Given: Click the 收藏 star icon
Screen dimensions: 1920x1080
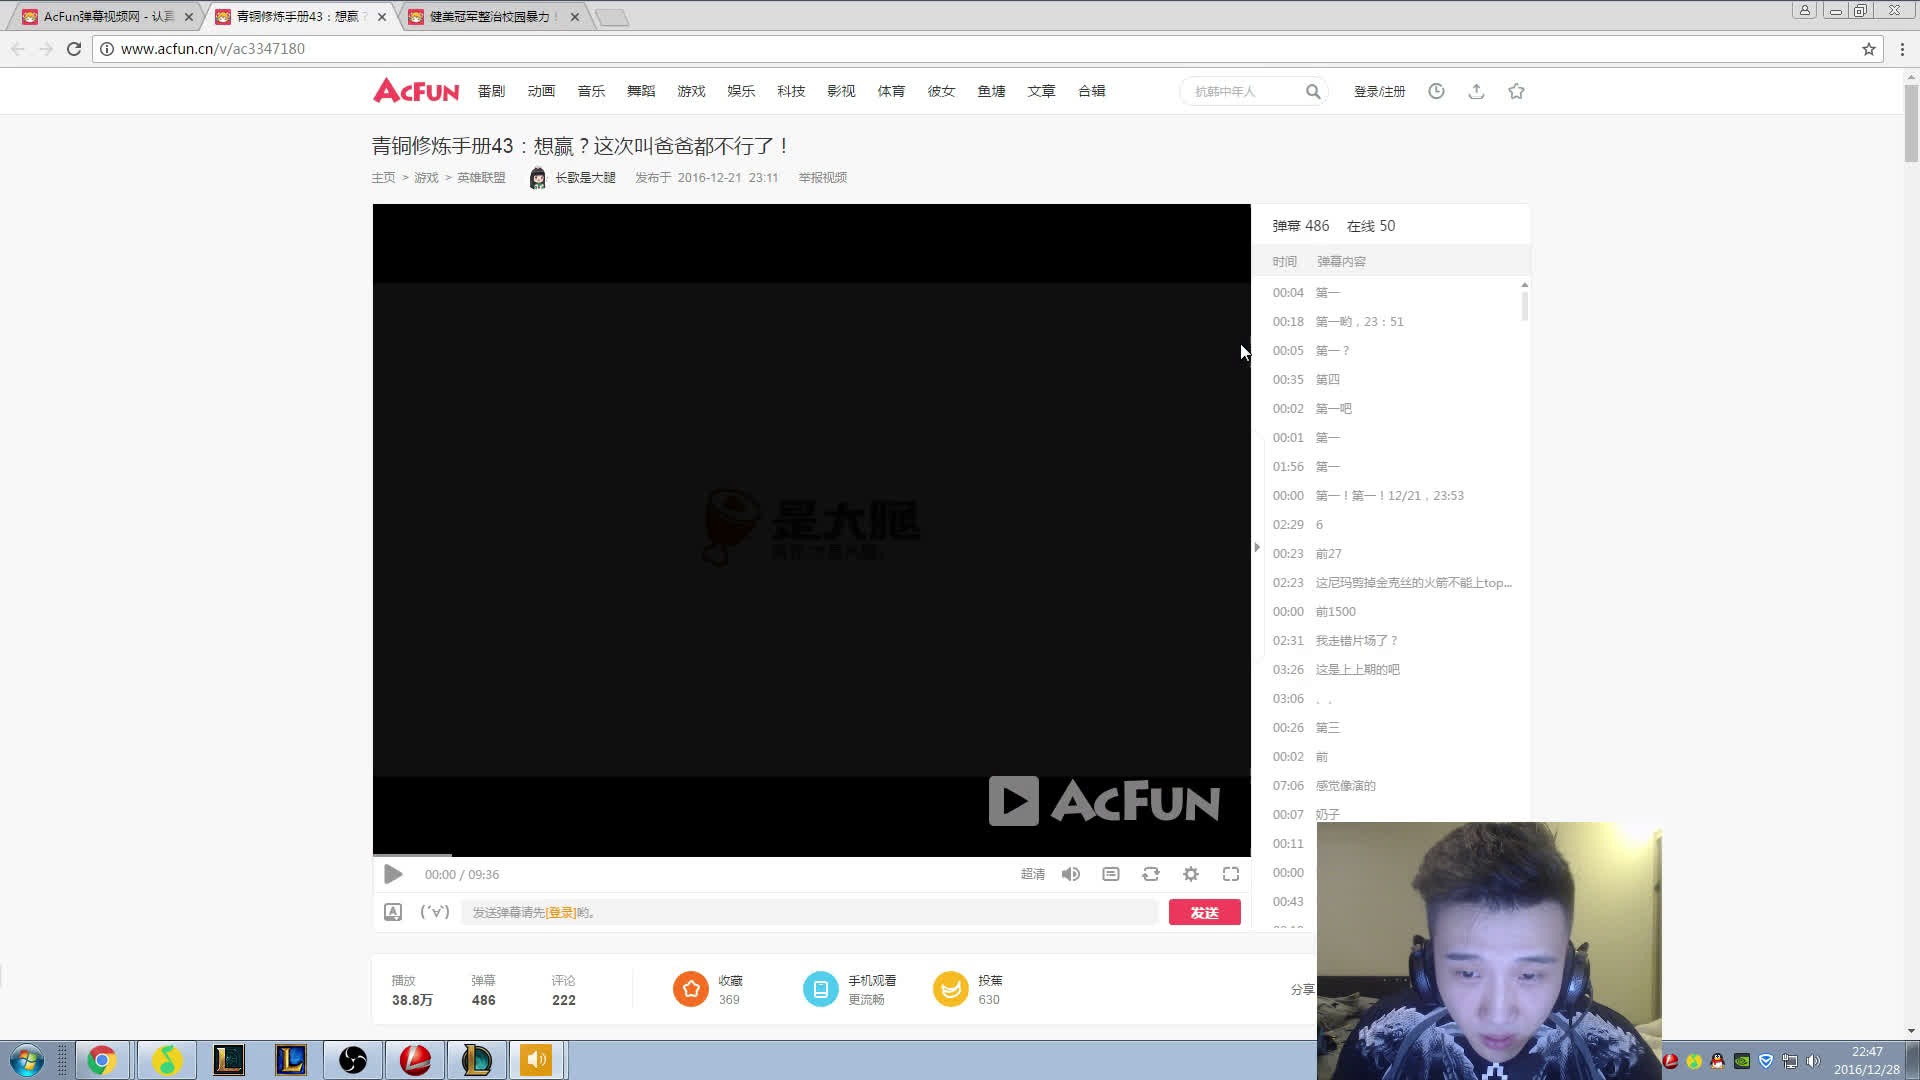Looking at the screenshot, I should click(691, 989).
